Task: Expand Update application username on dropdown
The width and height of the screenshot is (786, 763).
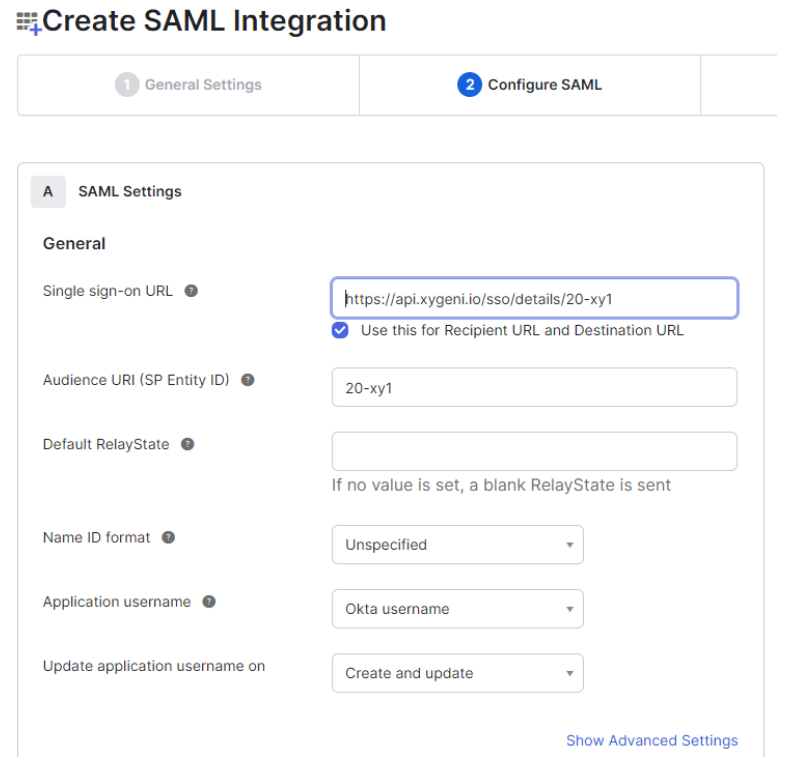Action: (457, 673)
